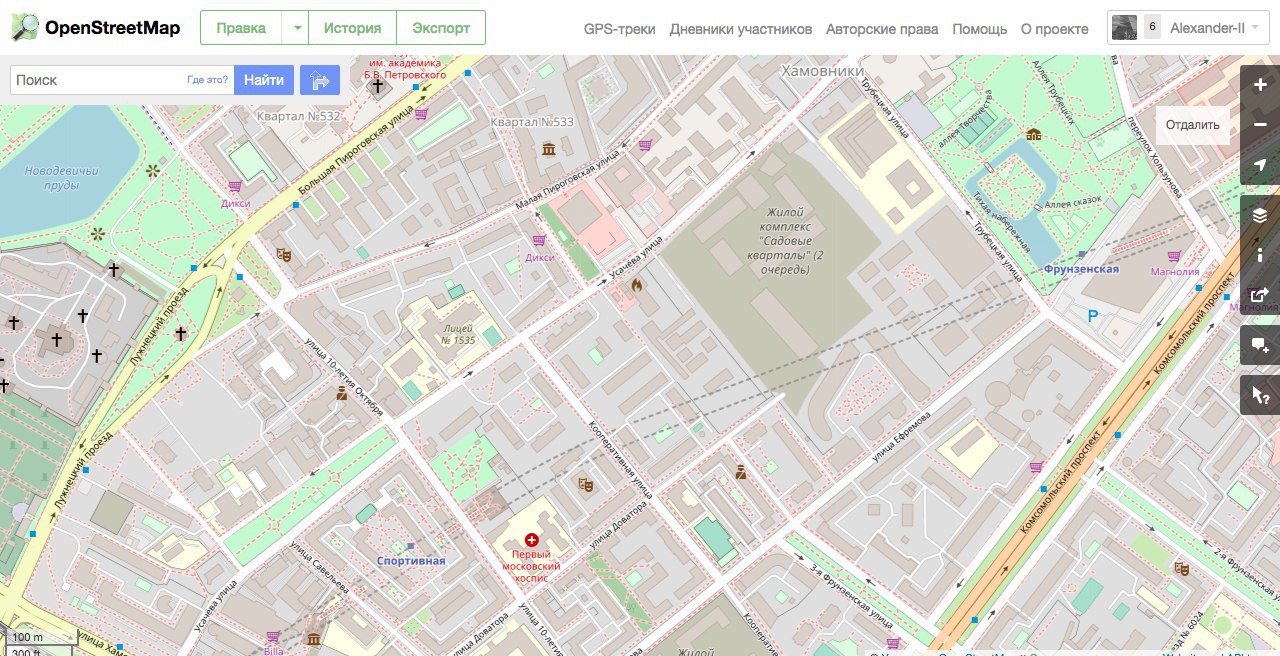Open the map key info panel

point(1260,255)
